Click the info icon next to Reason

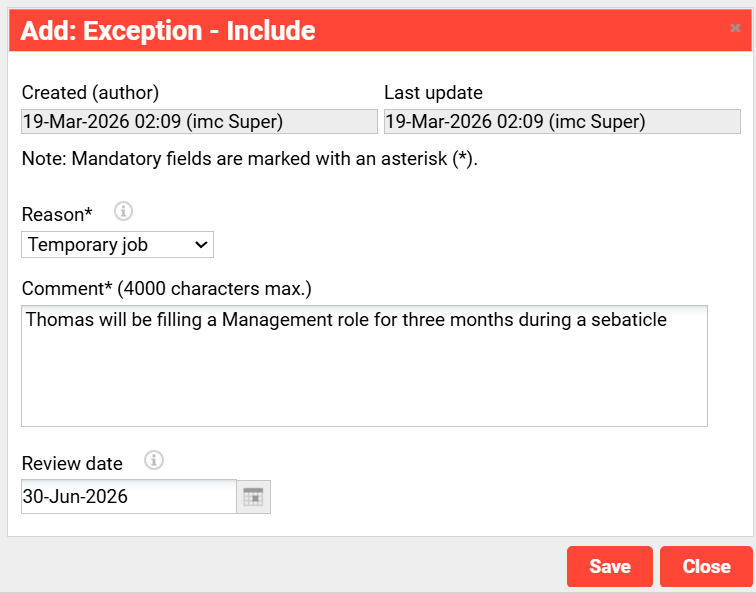(x=123, y=211)
